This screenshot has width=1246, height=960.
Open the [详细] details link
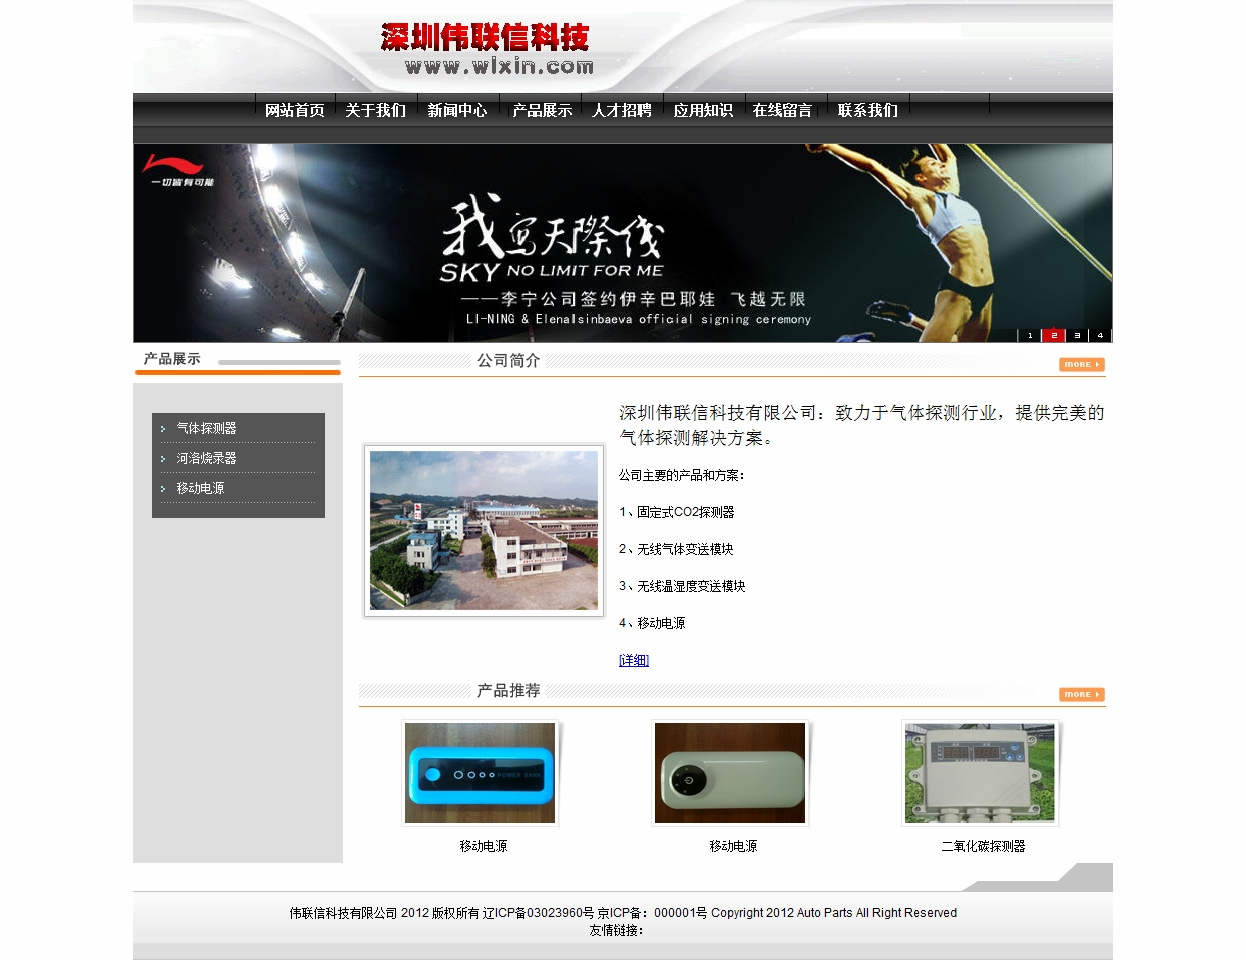pyautogui.click(x=634, y=660)
